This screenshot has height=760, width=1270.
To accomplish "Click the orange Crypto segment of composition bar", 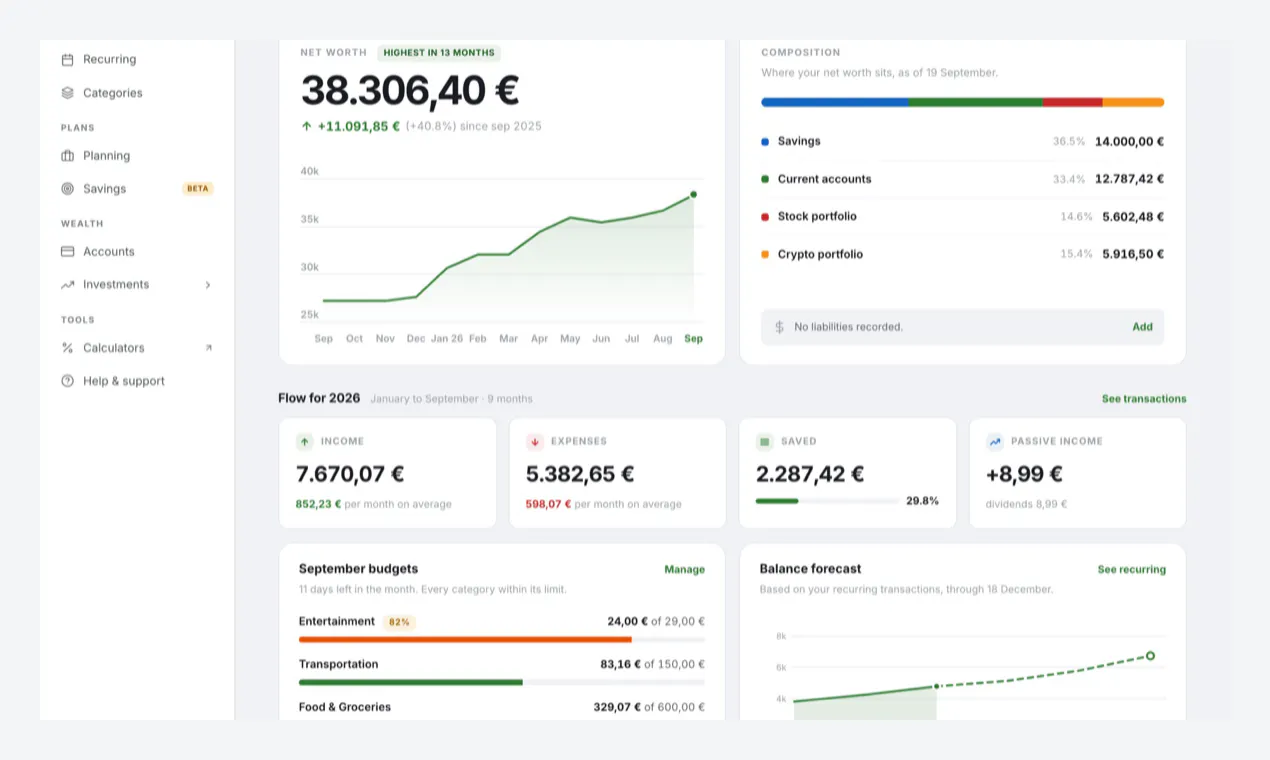I will click(1134, 102).
